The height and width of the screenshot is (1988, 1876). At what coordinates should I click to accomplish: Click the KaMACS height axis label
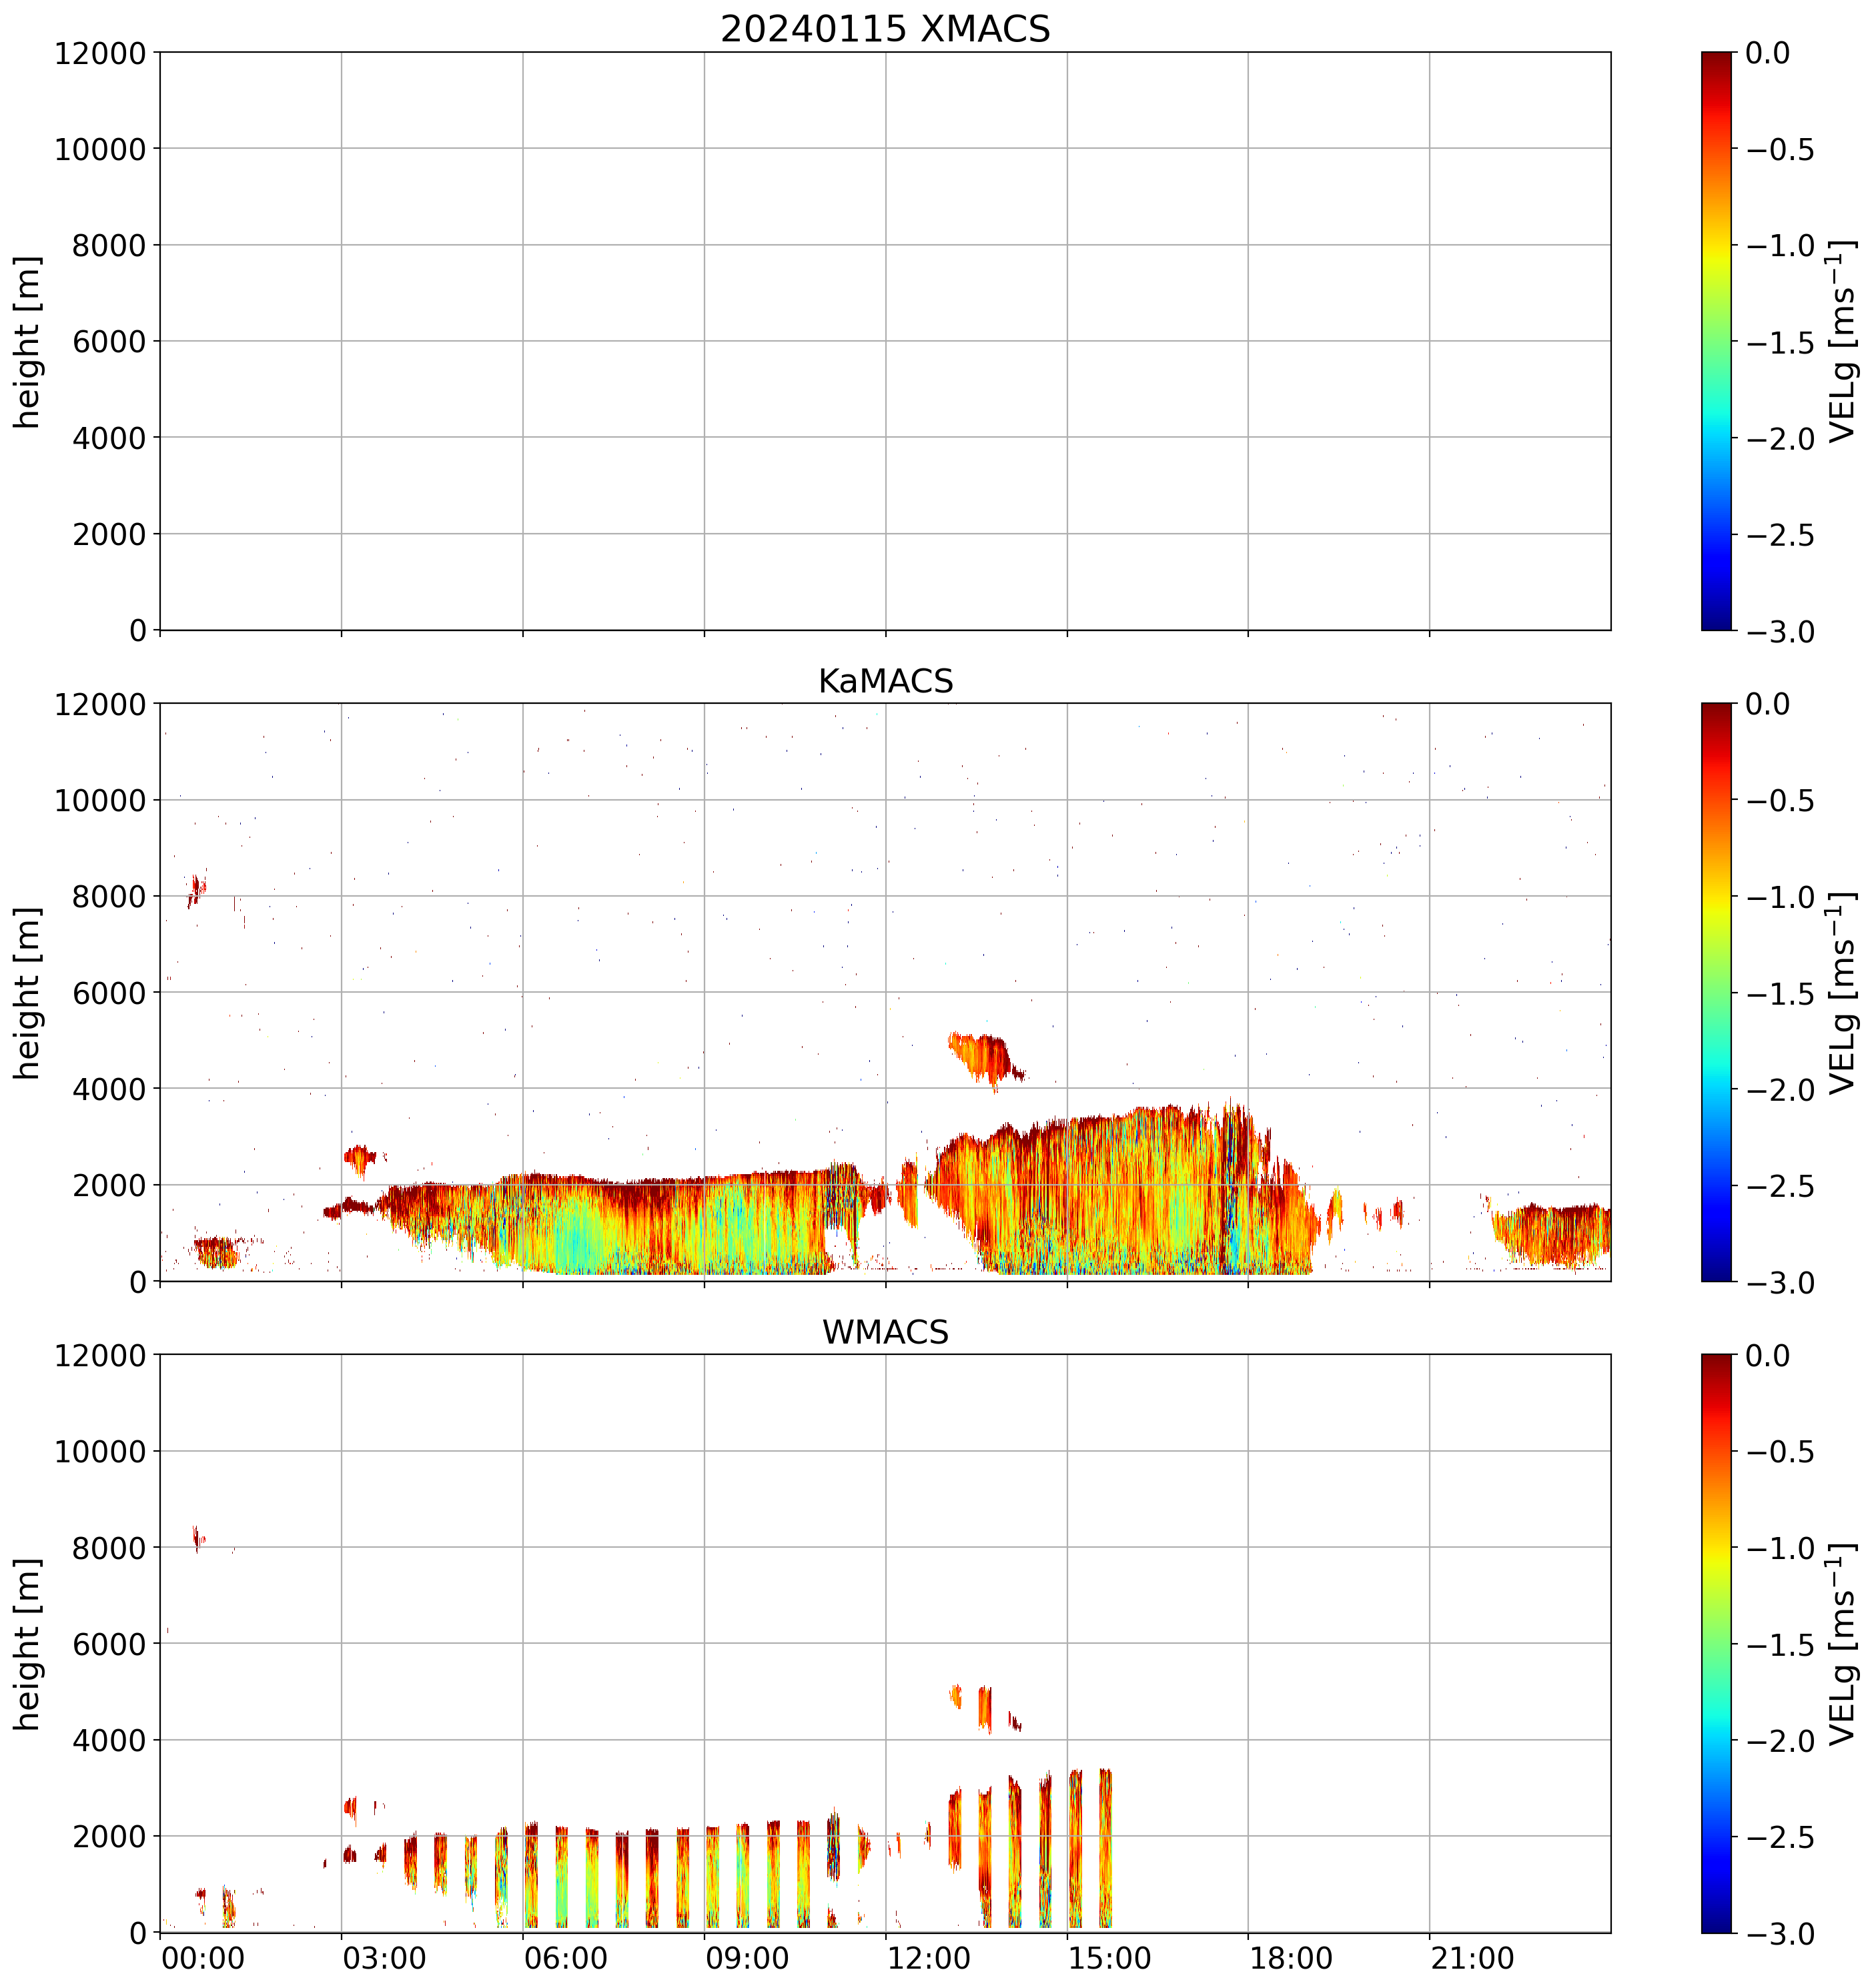point(28,993)
